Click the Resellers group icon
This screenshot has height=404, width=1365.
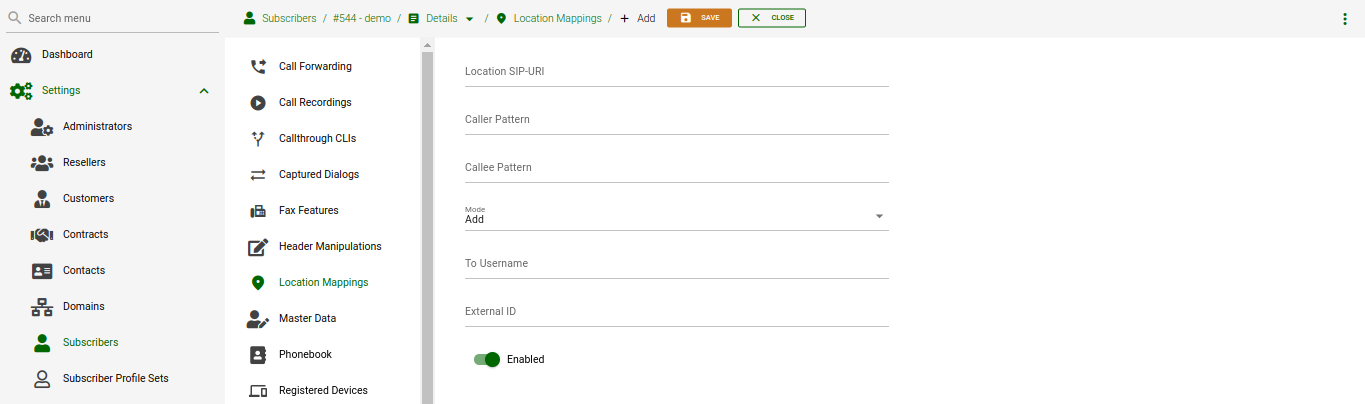[42, 163]
